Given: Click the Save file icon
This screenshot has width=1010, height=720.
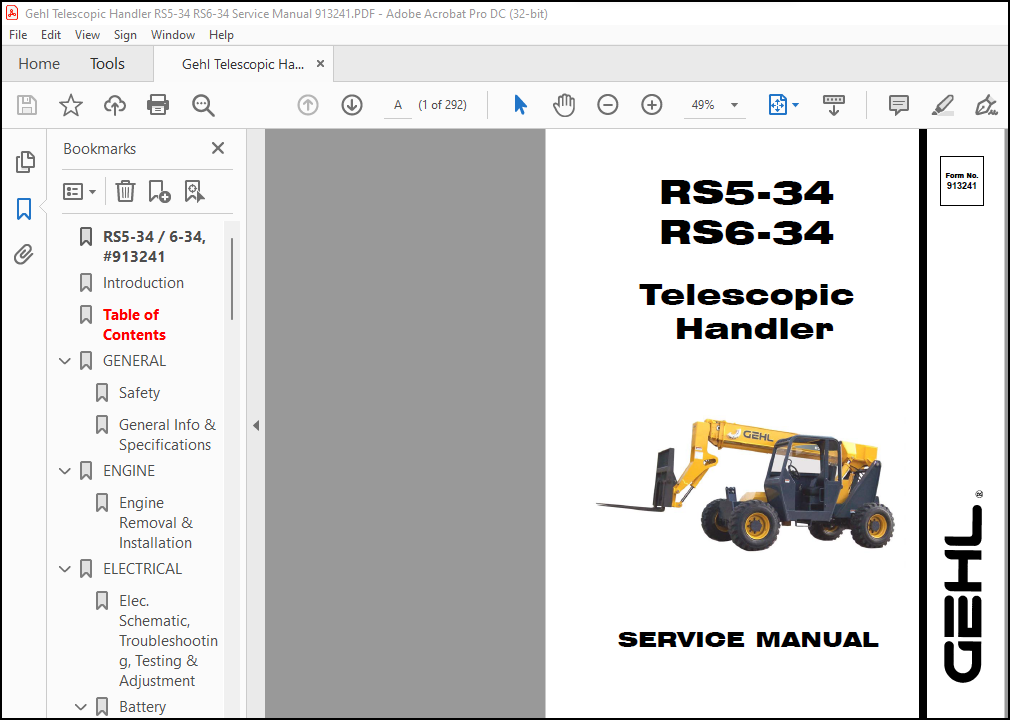Looking at the screenshot, I should click(x=27, y=105).
